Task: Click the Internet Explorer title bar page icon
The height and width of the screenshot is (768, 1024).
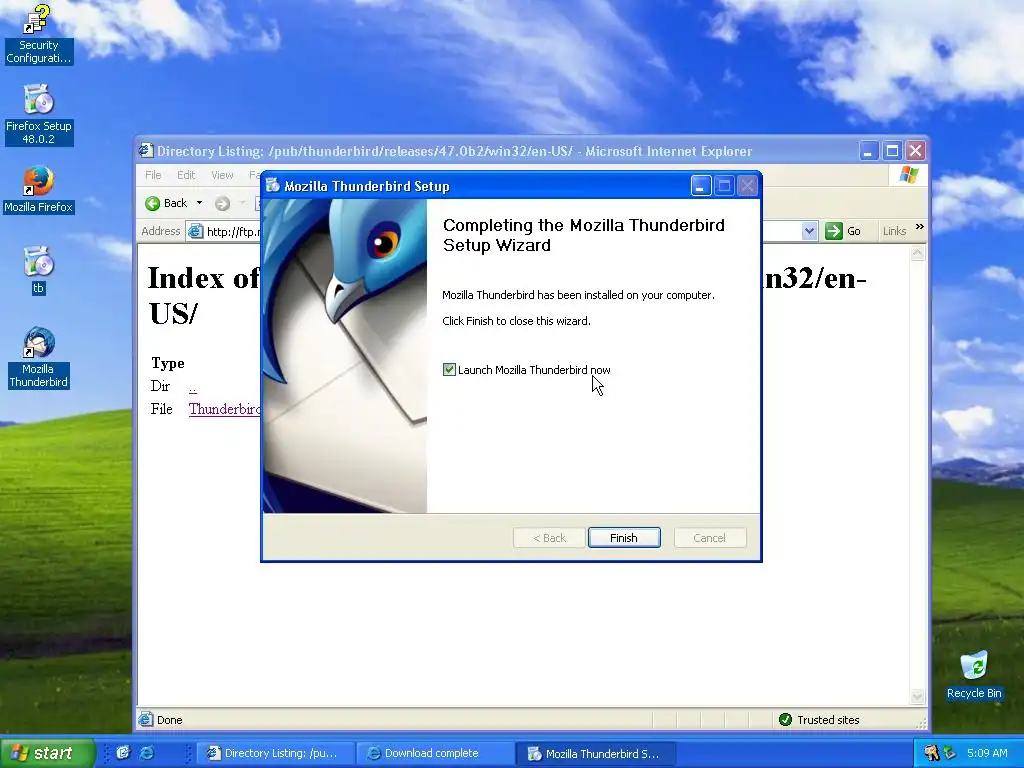Action: 146,151
